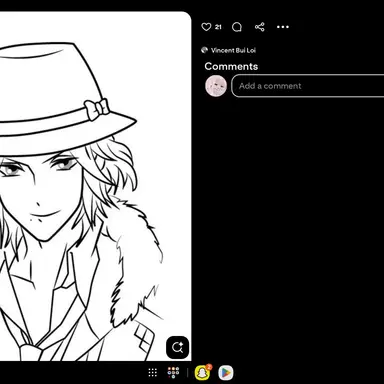Open Vincent Bui Loi profile link
This screenshot has height=384, width=384.
233,50
